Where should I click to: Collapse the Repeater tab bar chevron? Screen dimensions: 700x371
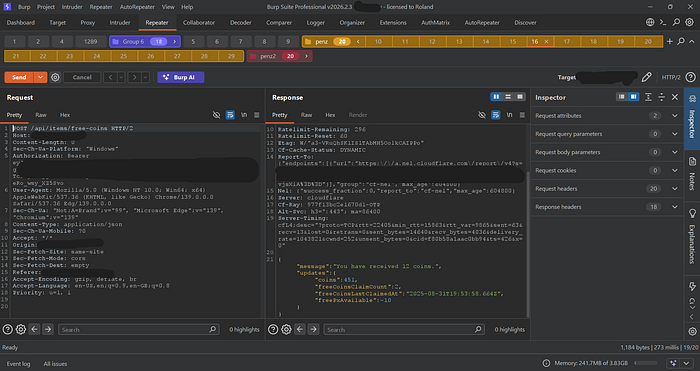click(x=692, y=42)
